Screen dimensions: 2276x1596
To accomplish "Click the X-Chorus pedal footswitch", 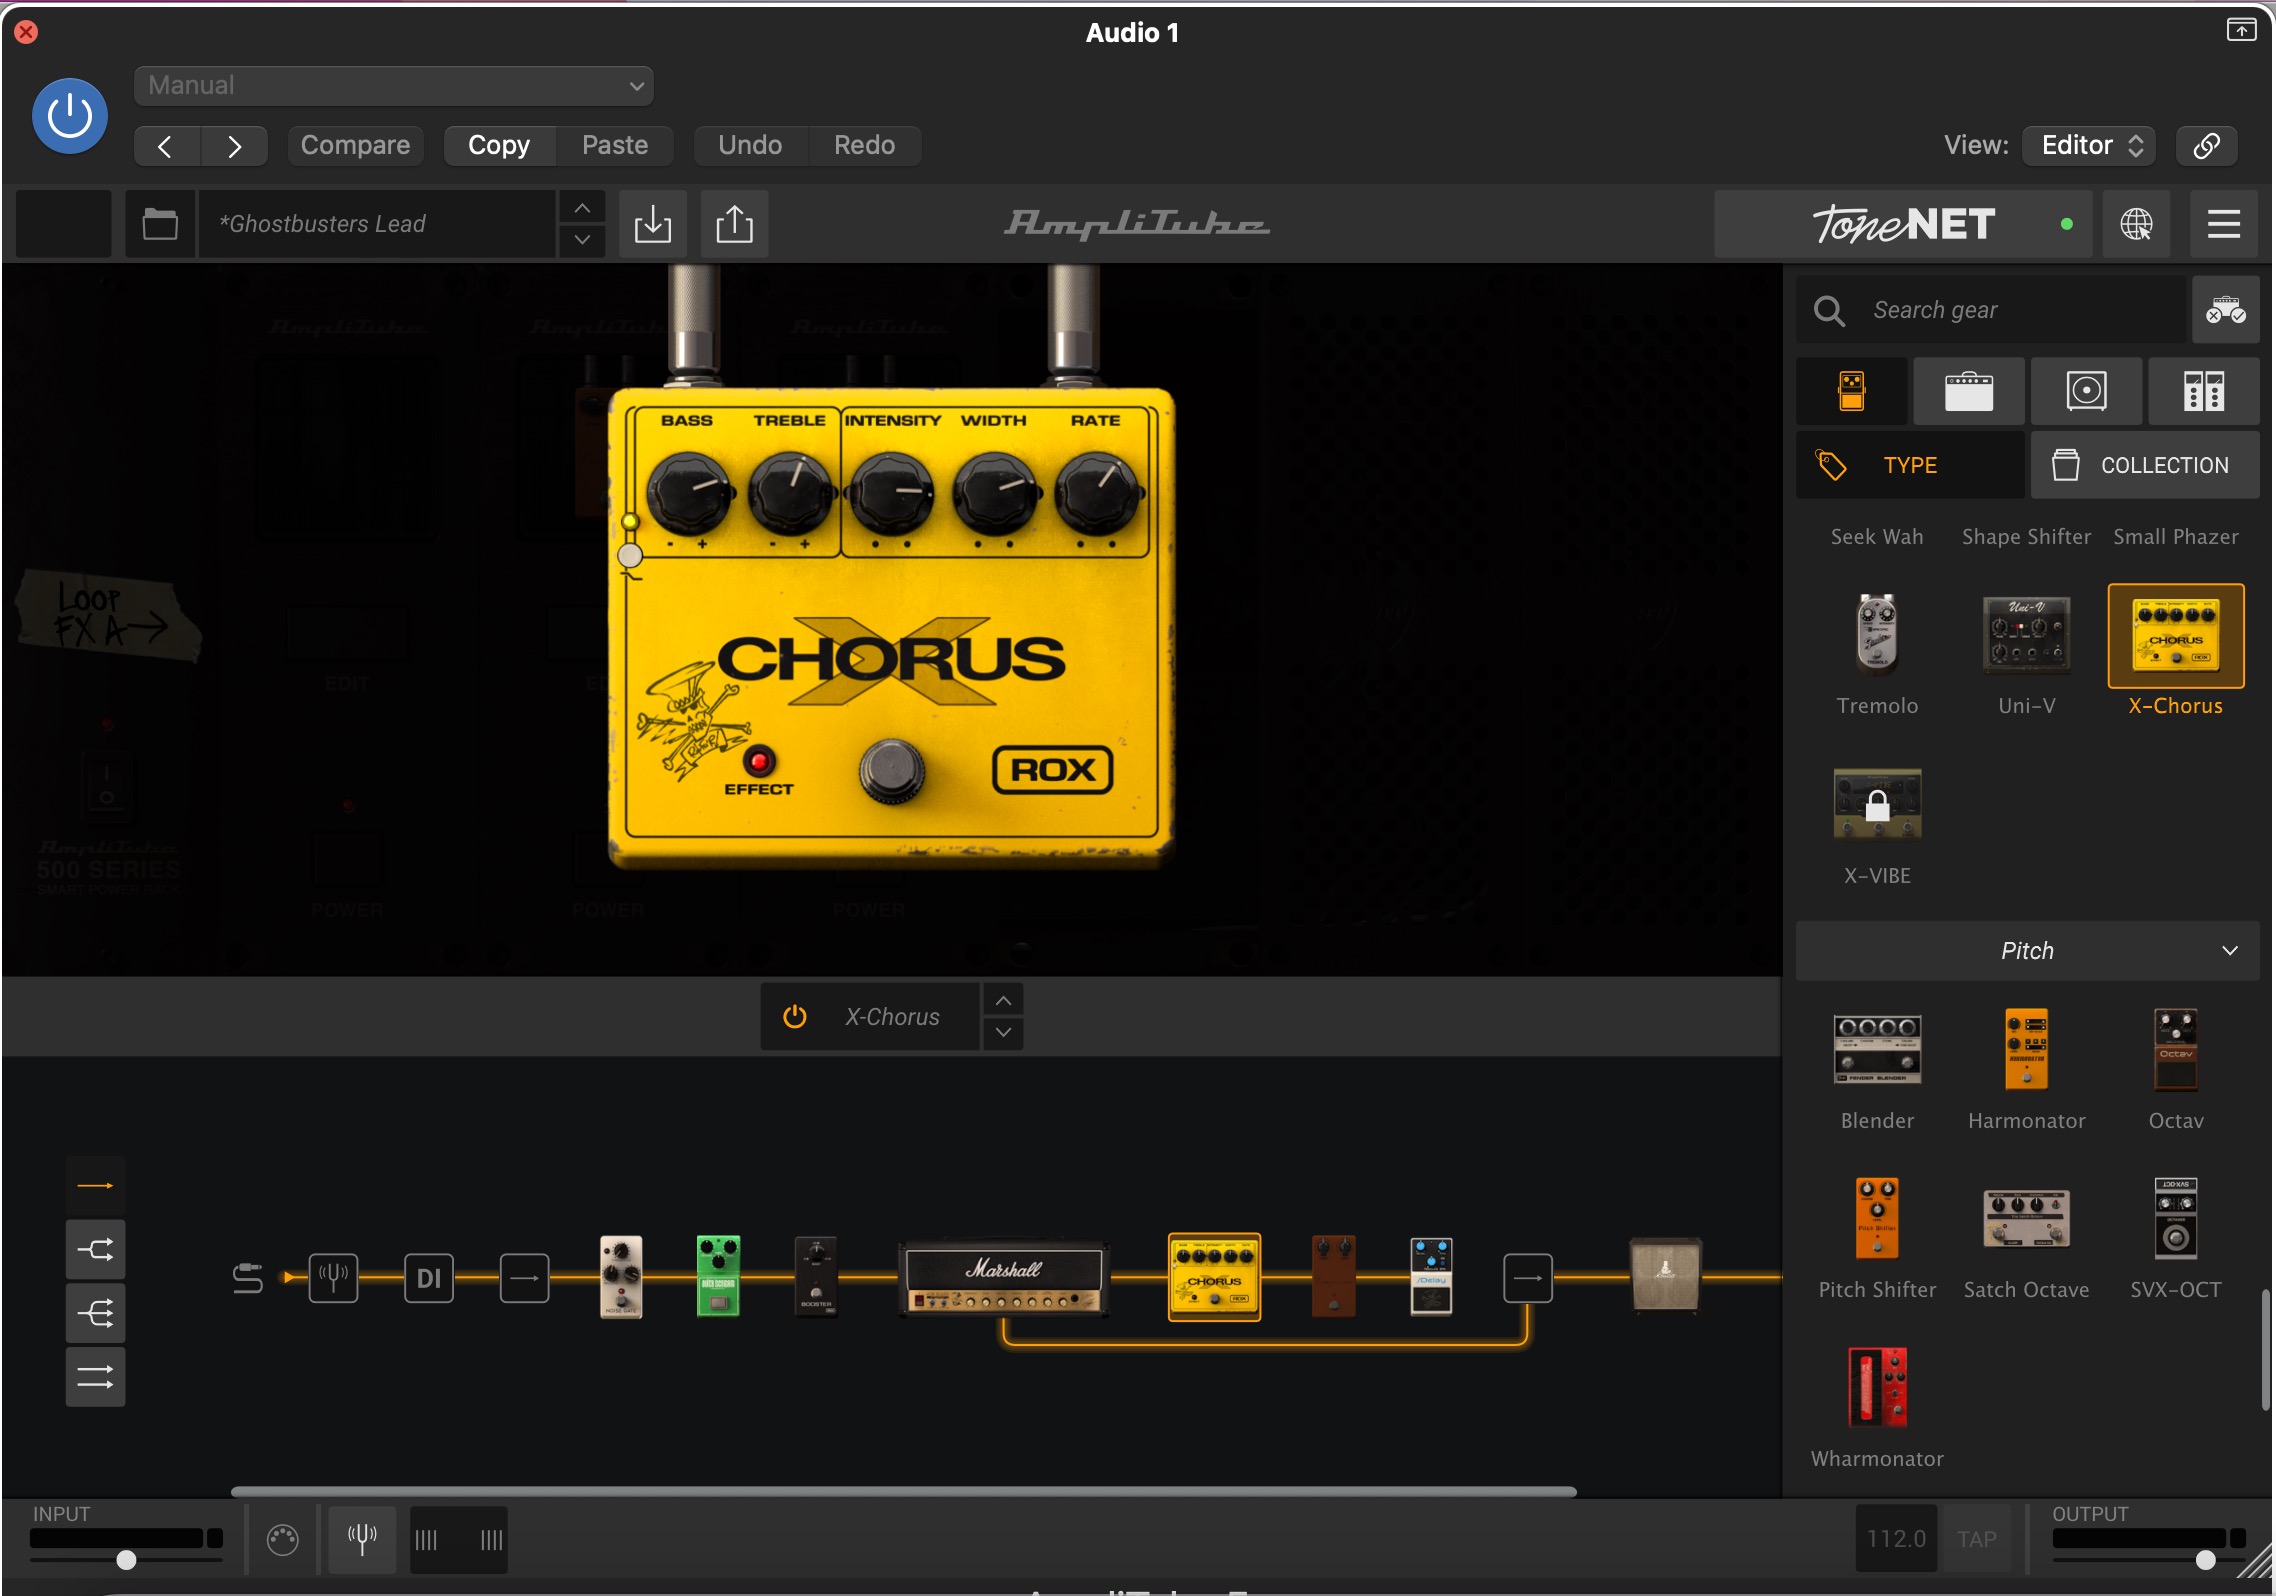I will coord(891,772).
